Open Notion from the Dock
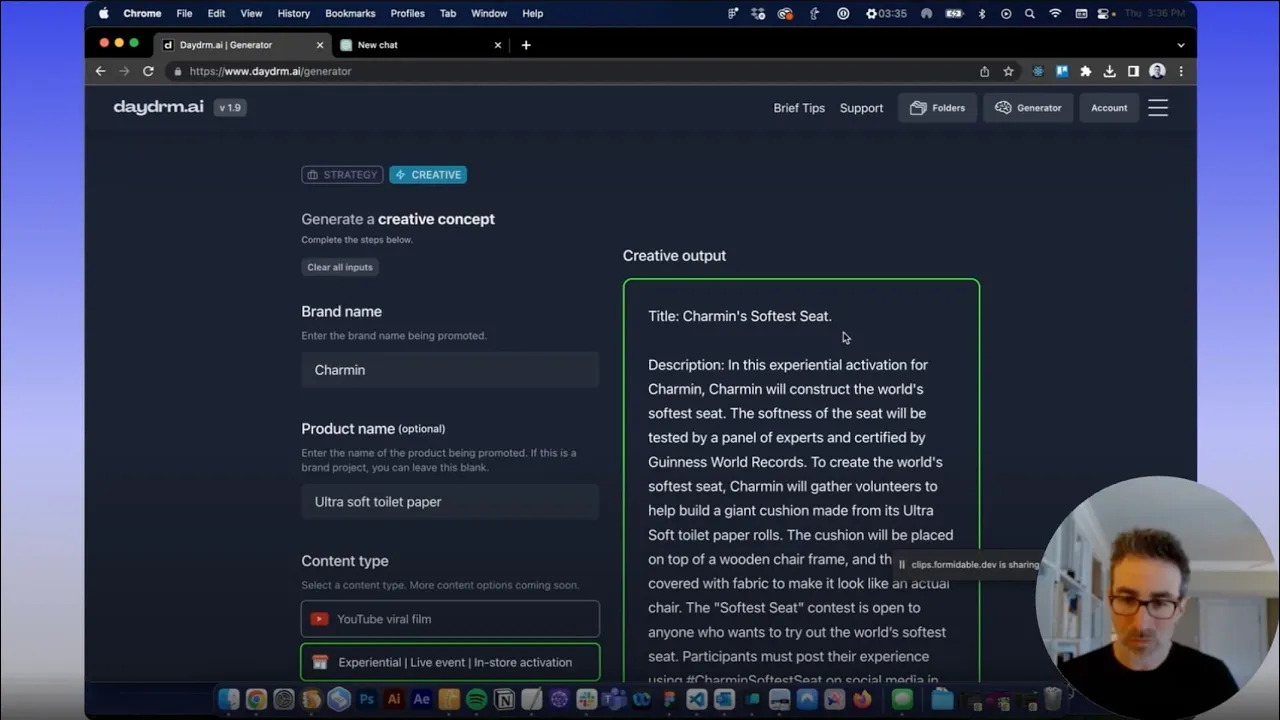Screen dimensions: 1280x720 click(x=504, y=700)
